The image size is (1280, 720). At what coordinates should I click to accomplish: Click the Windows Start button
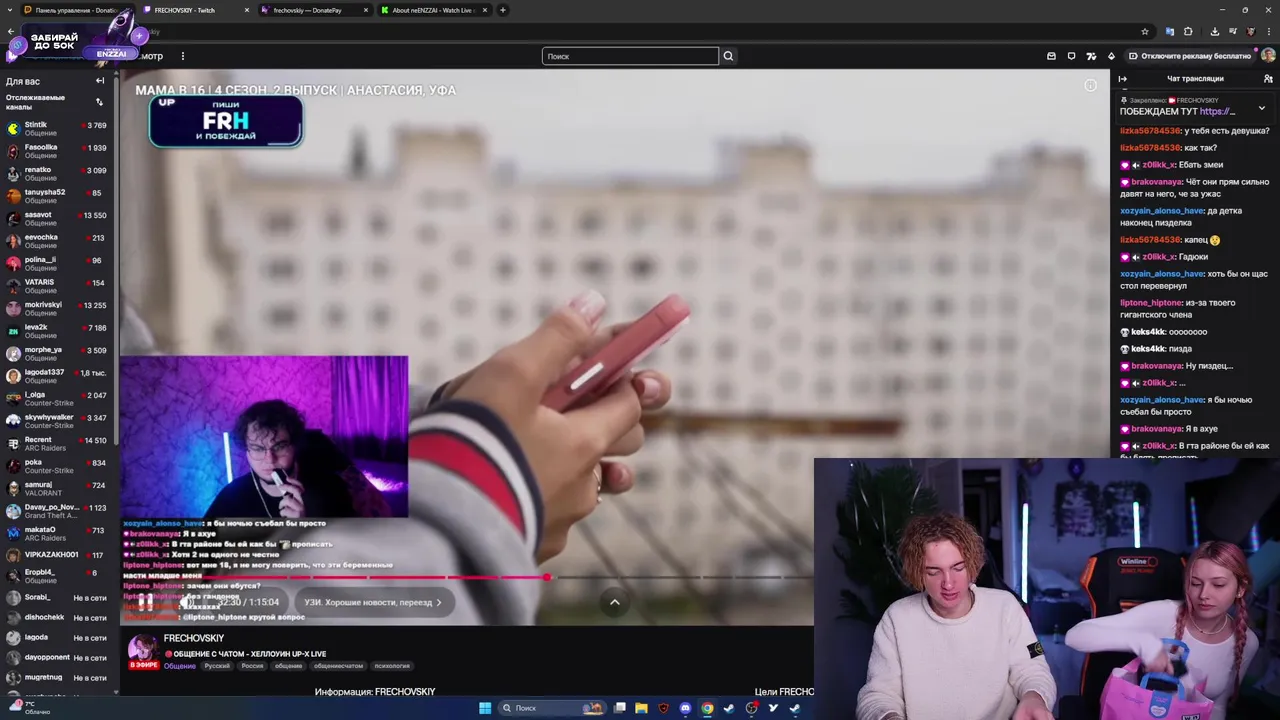click(x=485, y=708)
